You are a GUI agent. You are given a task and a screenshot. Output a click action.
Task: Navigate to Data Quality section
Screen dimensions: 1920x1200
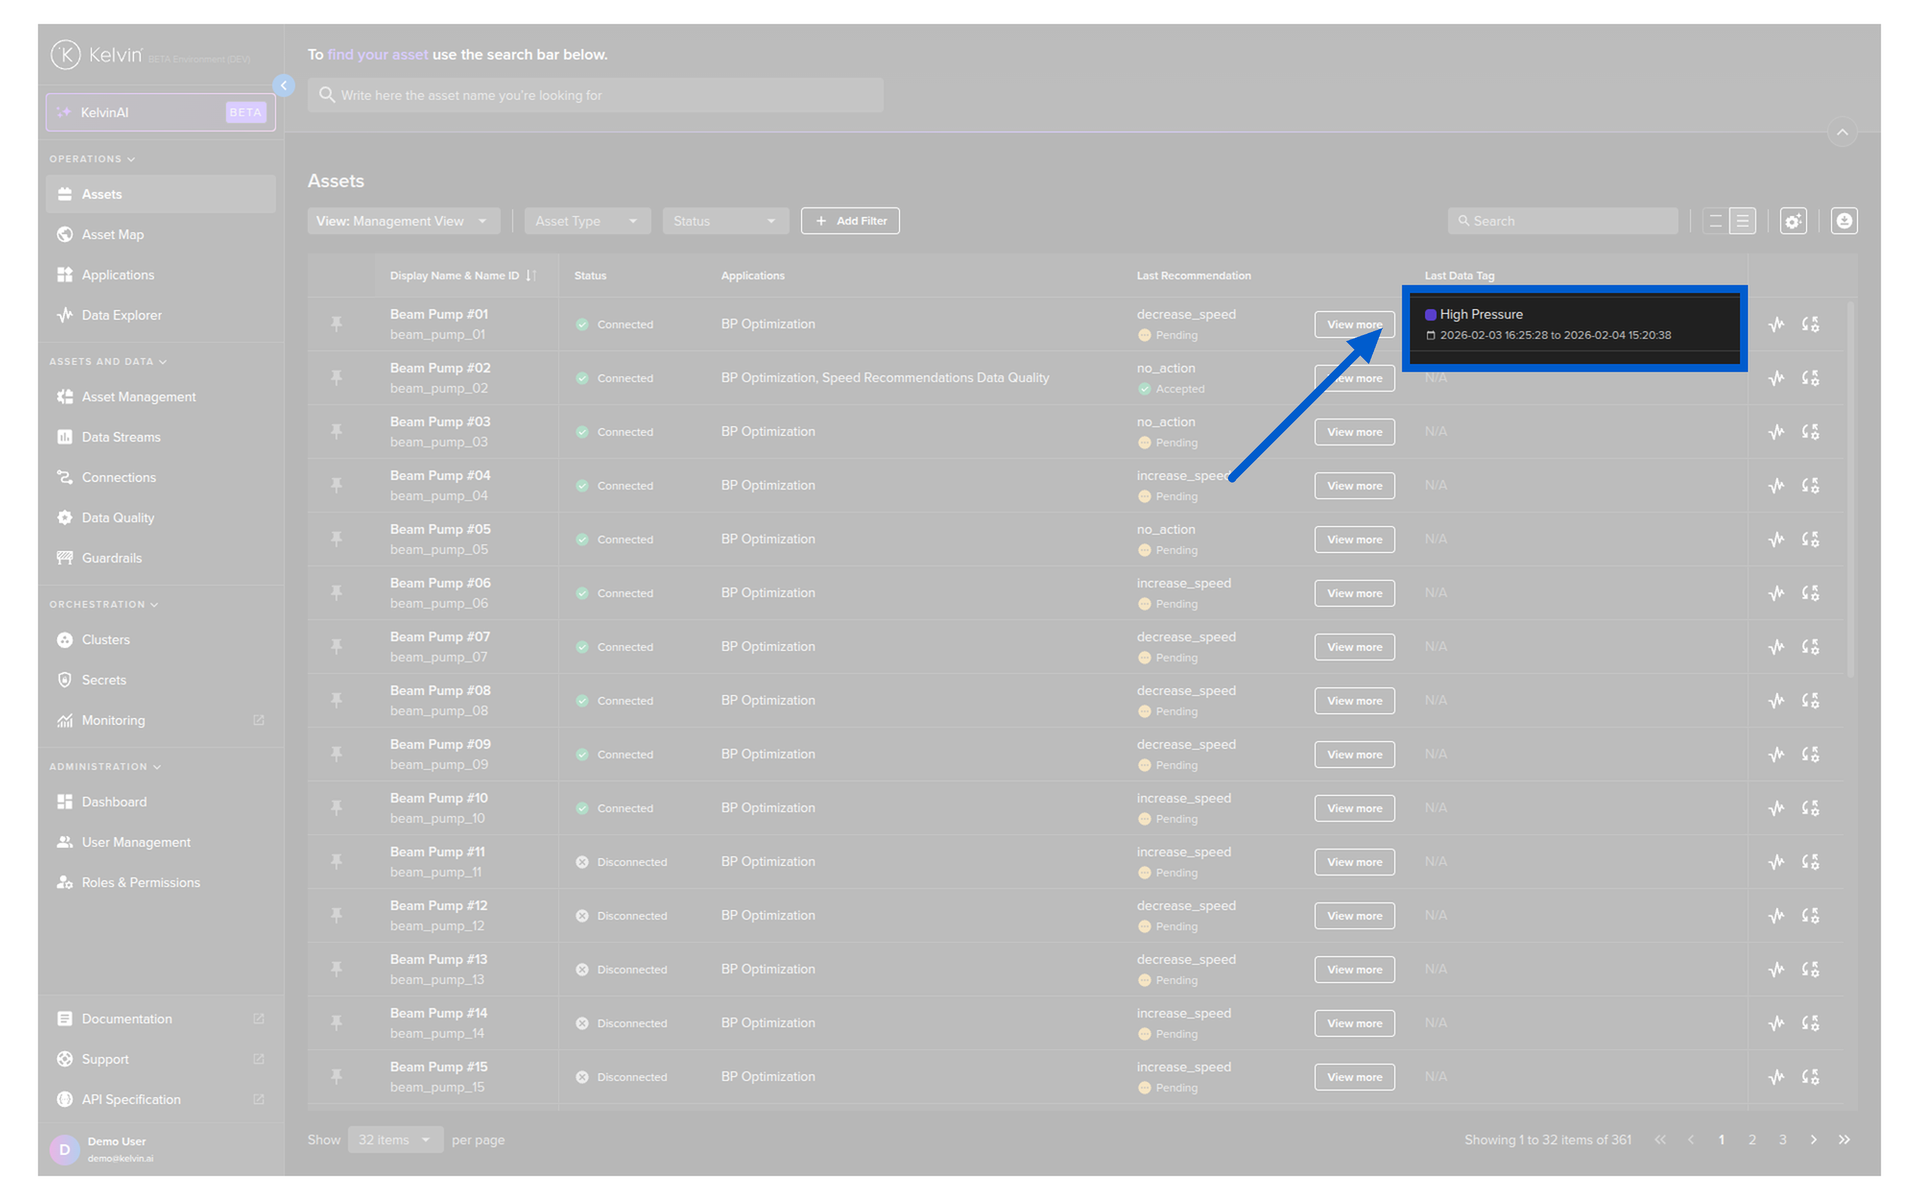[x=118, y=518]
